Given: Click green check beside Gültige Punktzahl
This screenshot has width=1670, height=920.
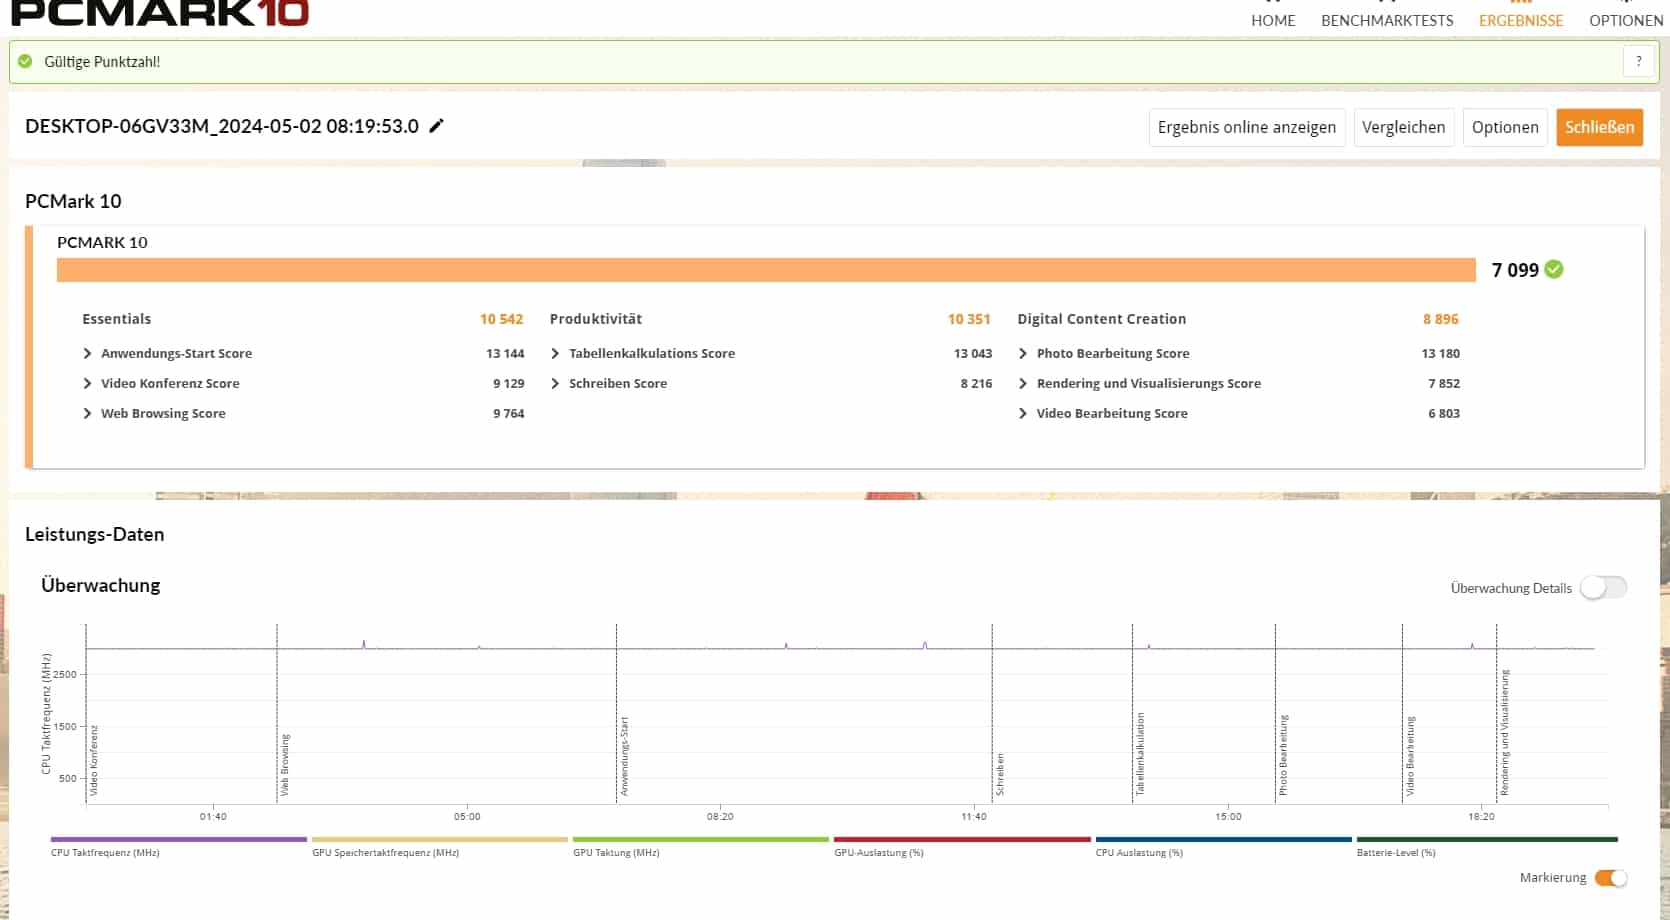Looking at the screenshot, I should pyautogui.click(x=25, y=61).
